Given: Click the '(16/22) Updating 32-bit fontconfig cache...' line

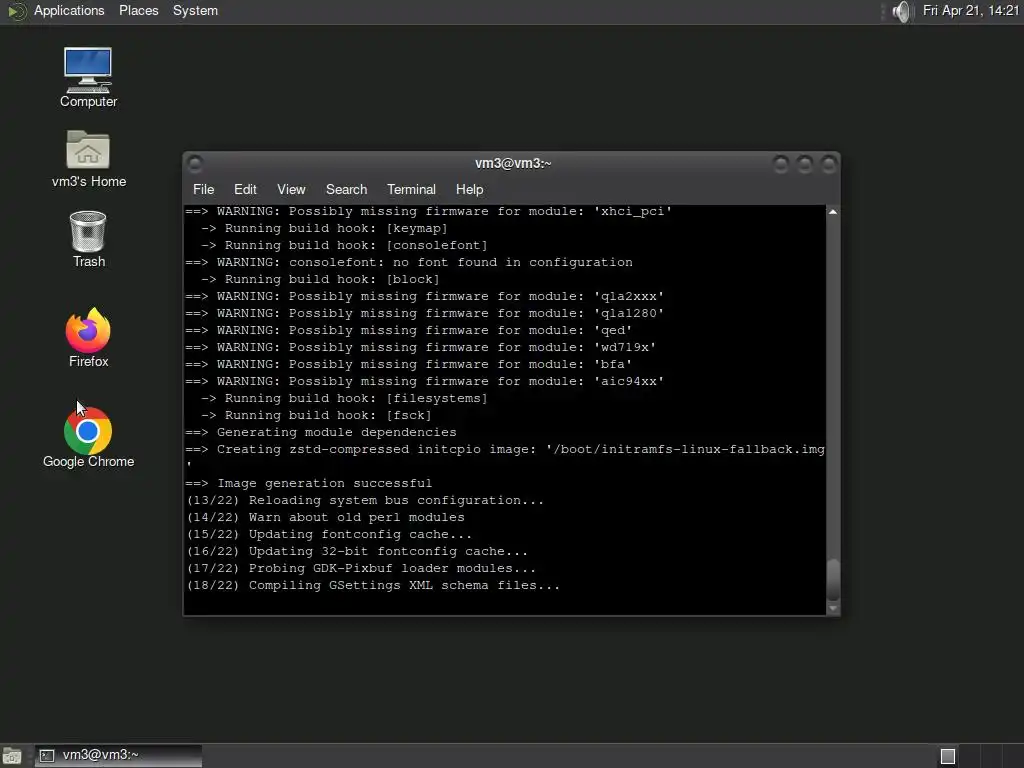Looking at the screenshot, I should click(x=357, y=551).
